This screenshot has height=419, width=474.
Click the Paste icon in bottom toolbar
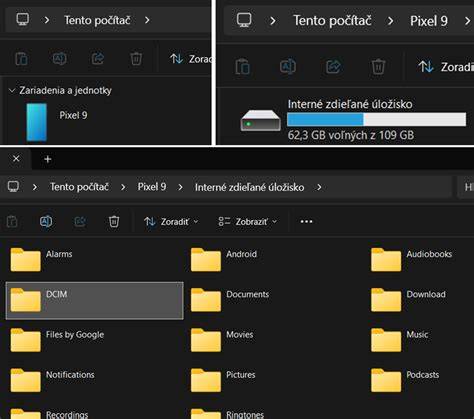[x=12, y=221]
